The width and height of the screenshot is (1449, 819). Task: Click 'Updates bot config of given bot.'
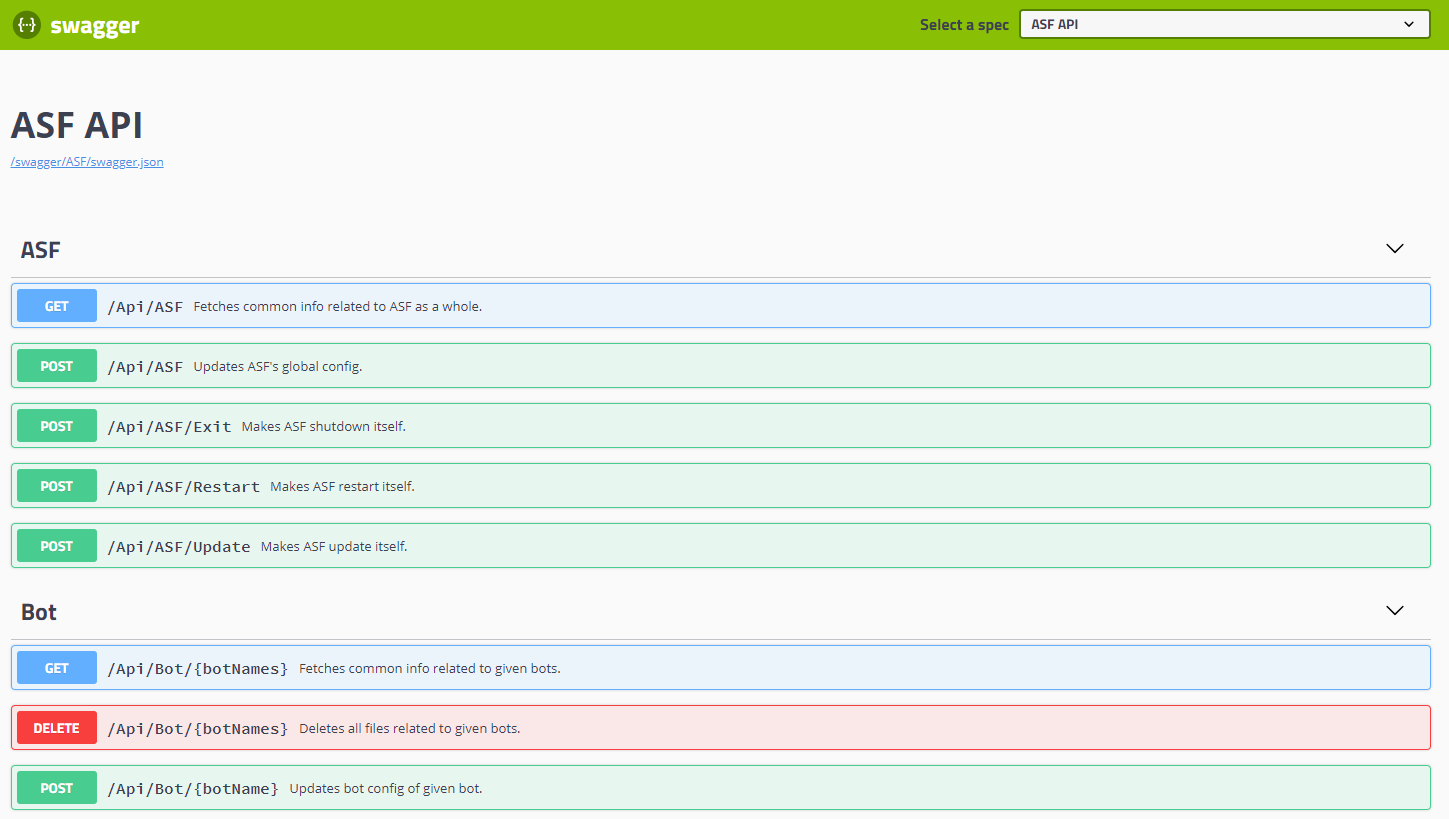(386, 789)
